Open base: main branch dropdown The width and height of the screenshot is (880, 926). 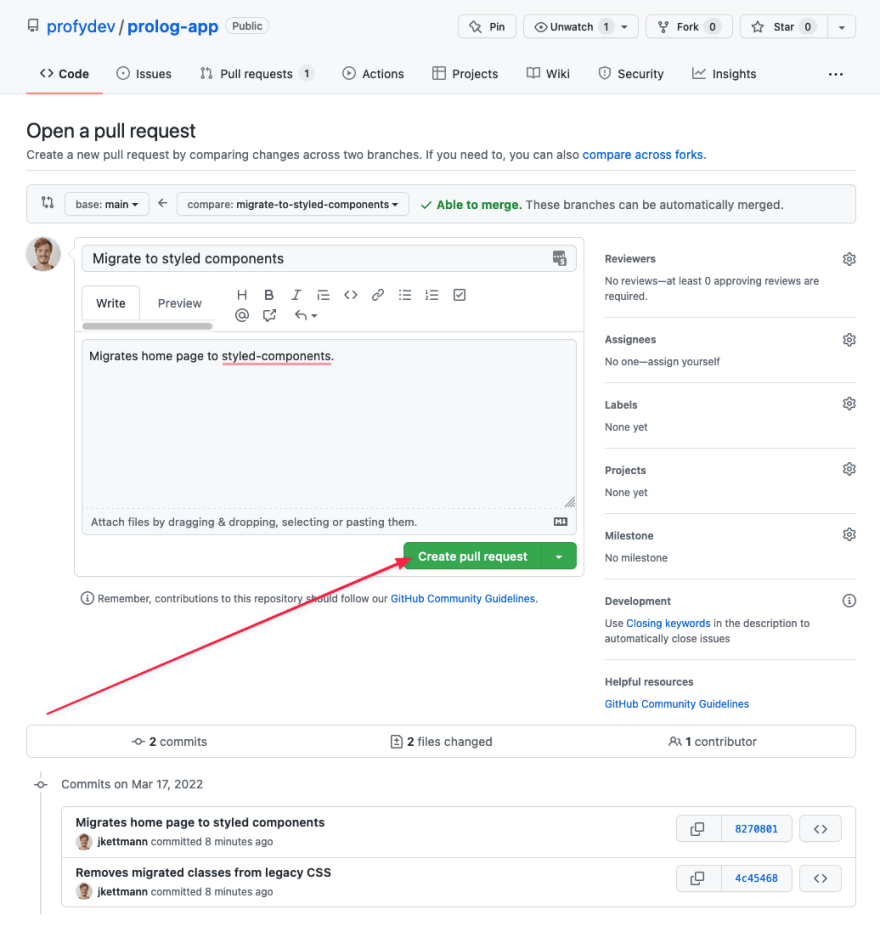(x=107, y=204)
